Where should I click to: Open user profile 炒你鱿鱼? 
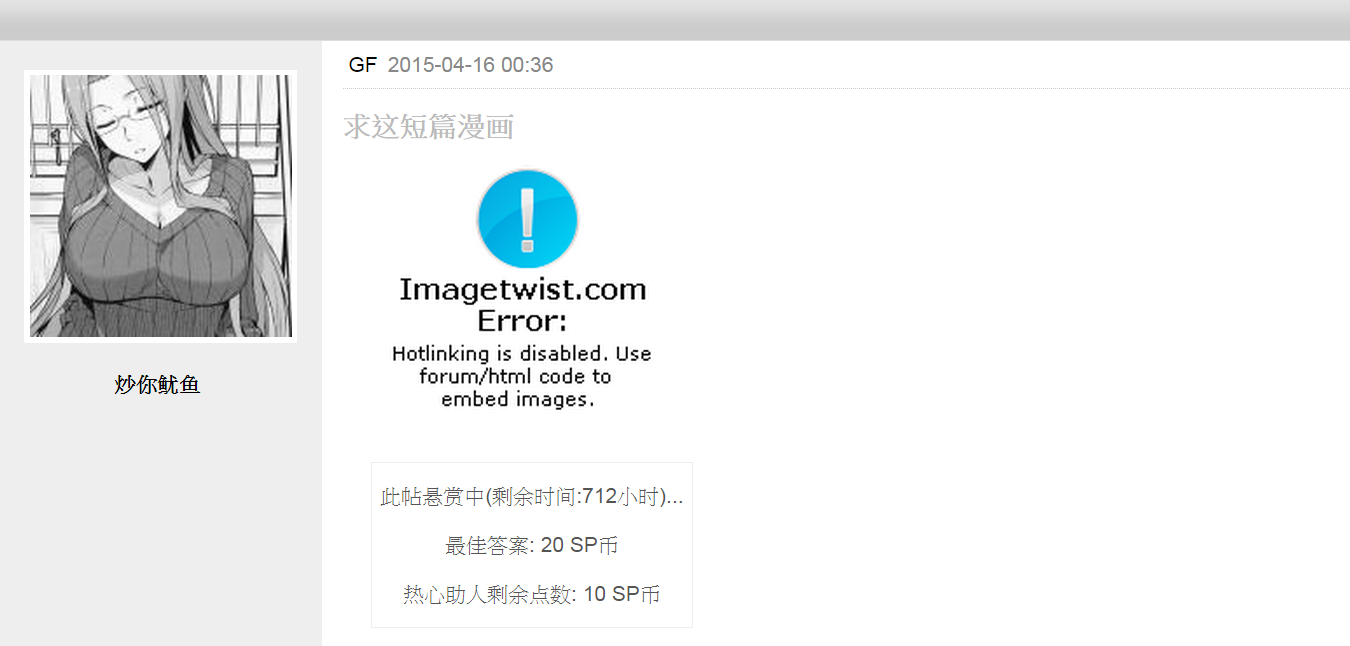157,385
